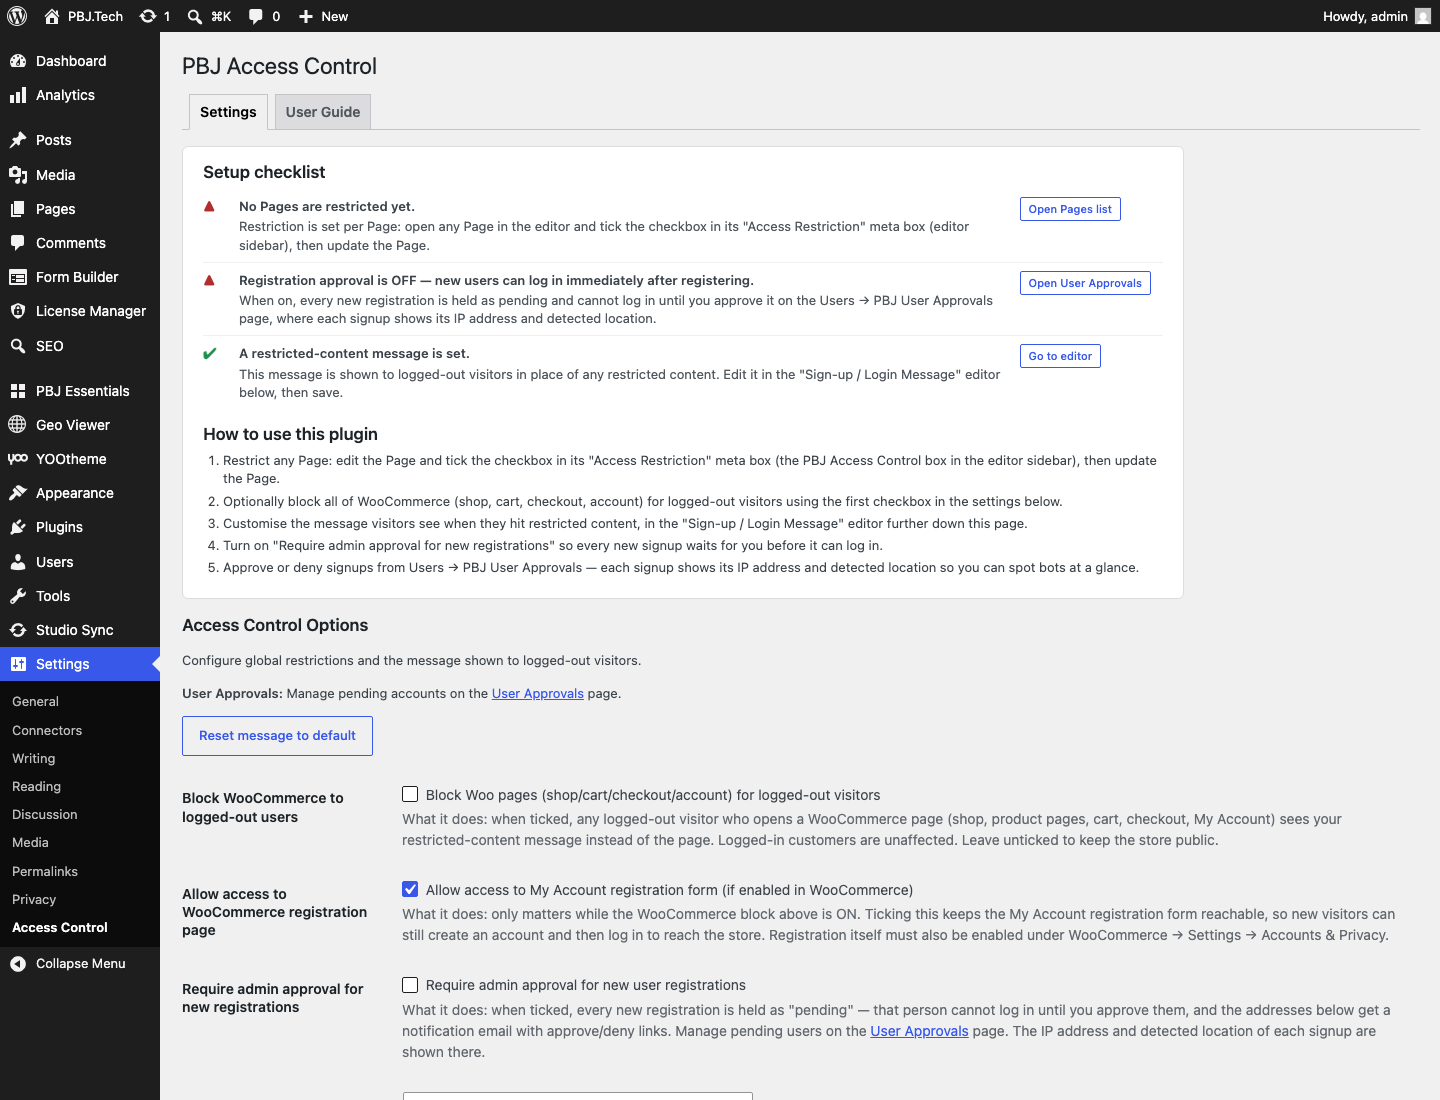Click the Appearance paintbrush icon
The height and width of the screenshot is (1100, 1440).
point(18,493)
